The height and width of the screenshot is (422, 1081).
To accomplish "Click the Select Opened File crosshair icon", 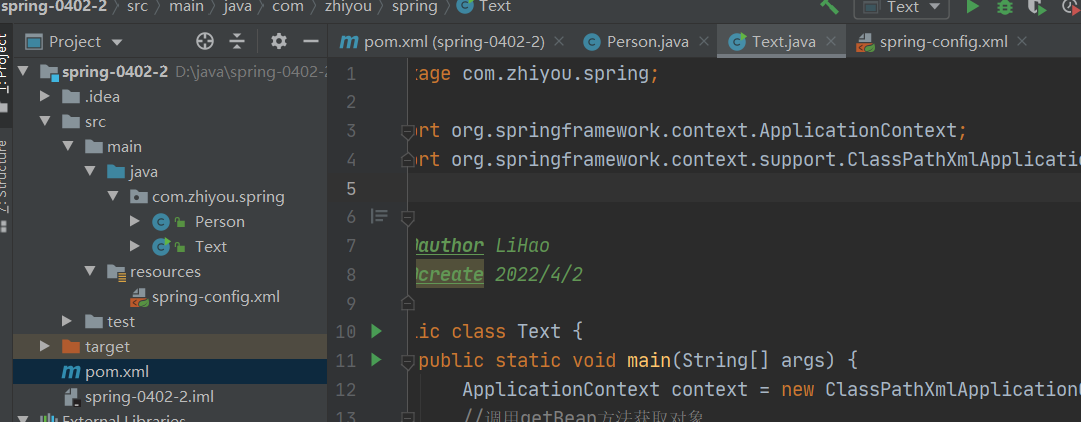I will click(x=205, y=41).
